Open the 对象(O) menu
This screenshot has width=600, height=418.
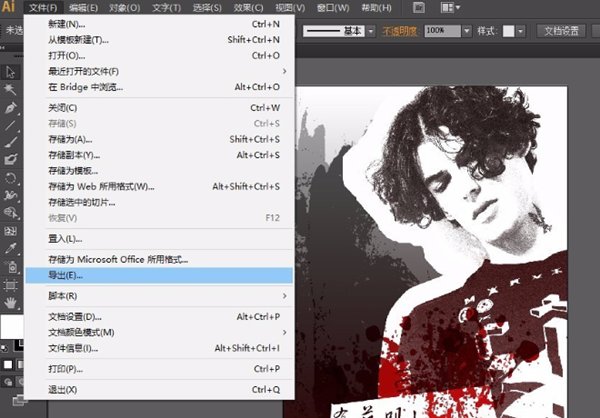coord(124,8)
